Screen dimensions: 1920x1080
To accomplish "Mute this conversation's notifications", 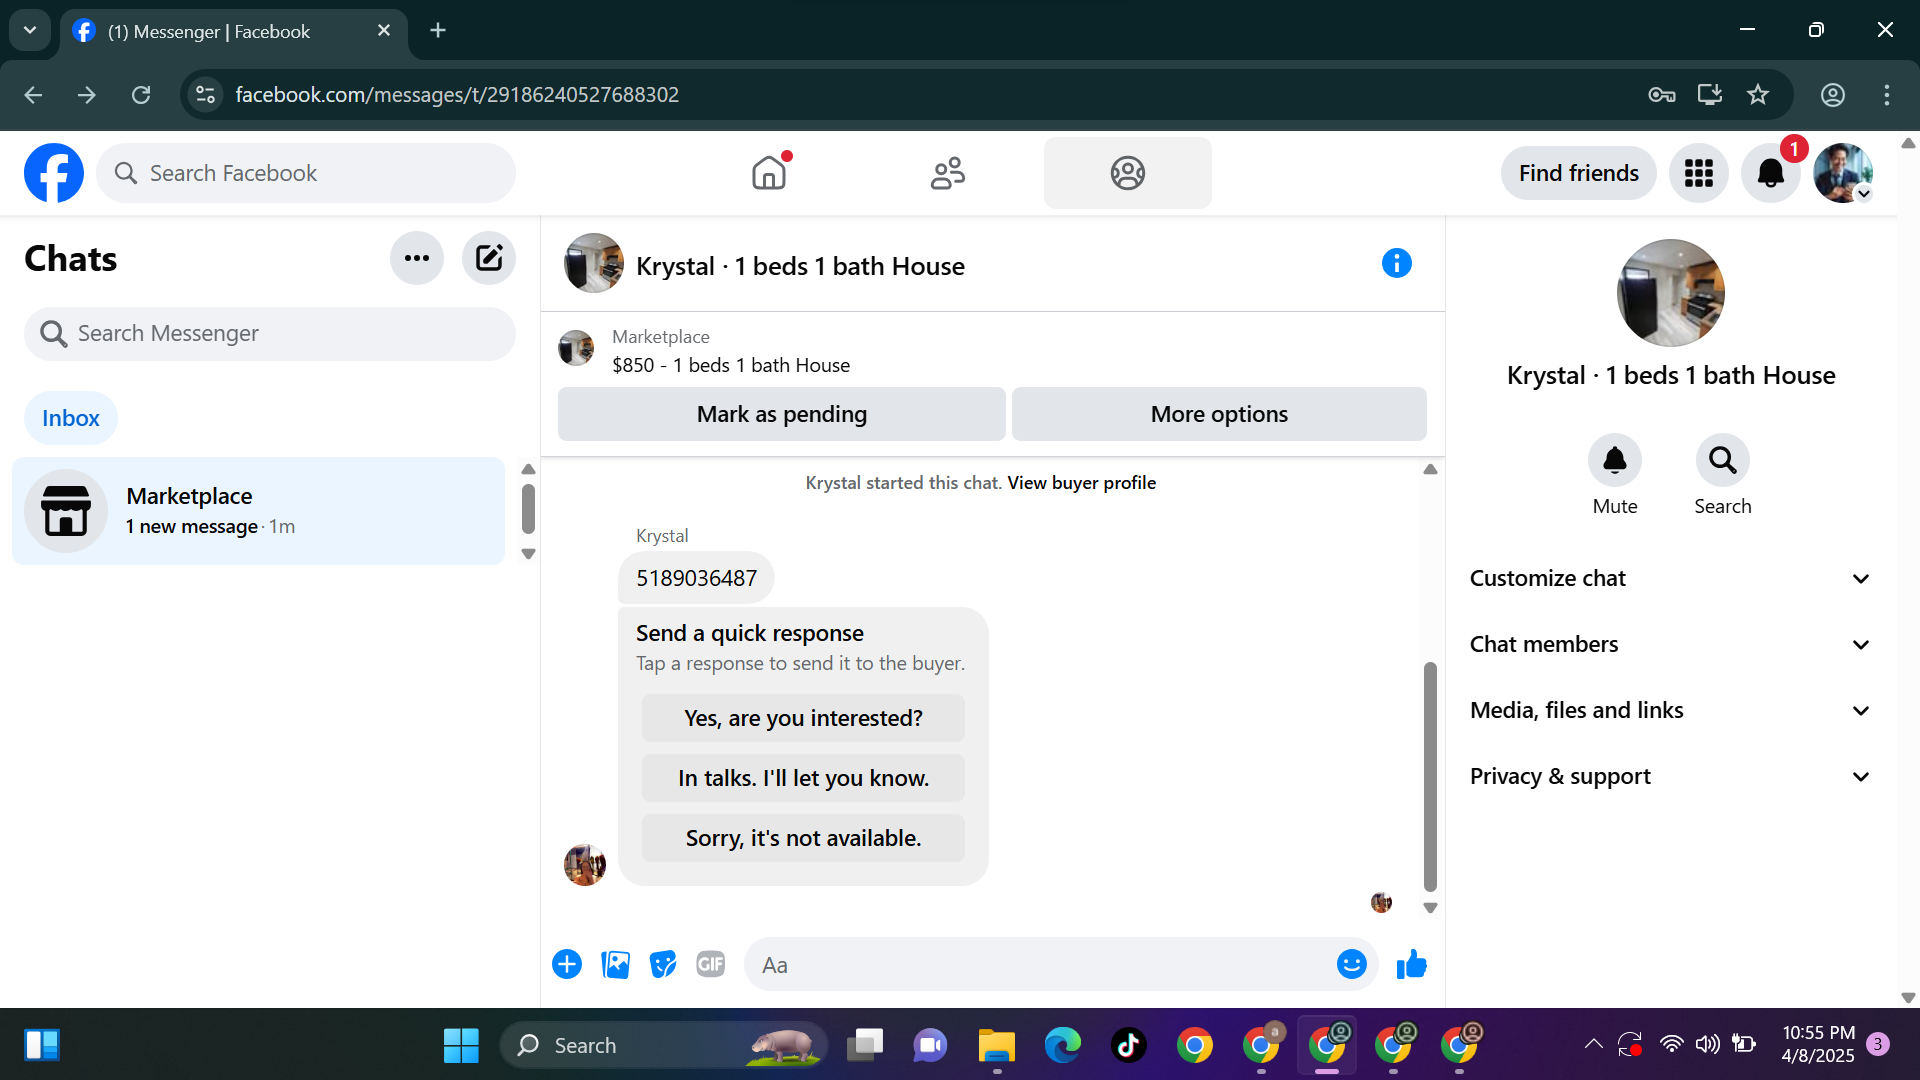I will [1614, 461].
